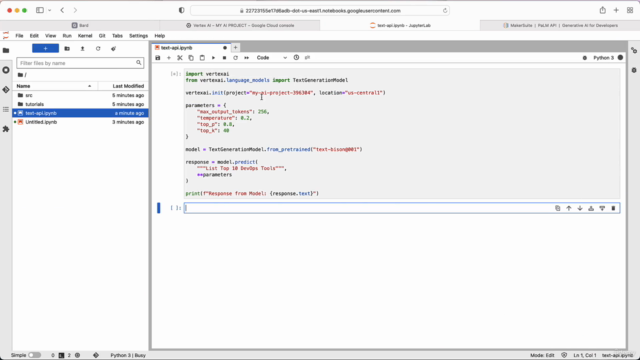Focus the Filter files by name field
This screenshot has width=640, height=360.
[x=80, y=63]
